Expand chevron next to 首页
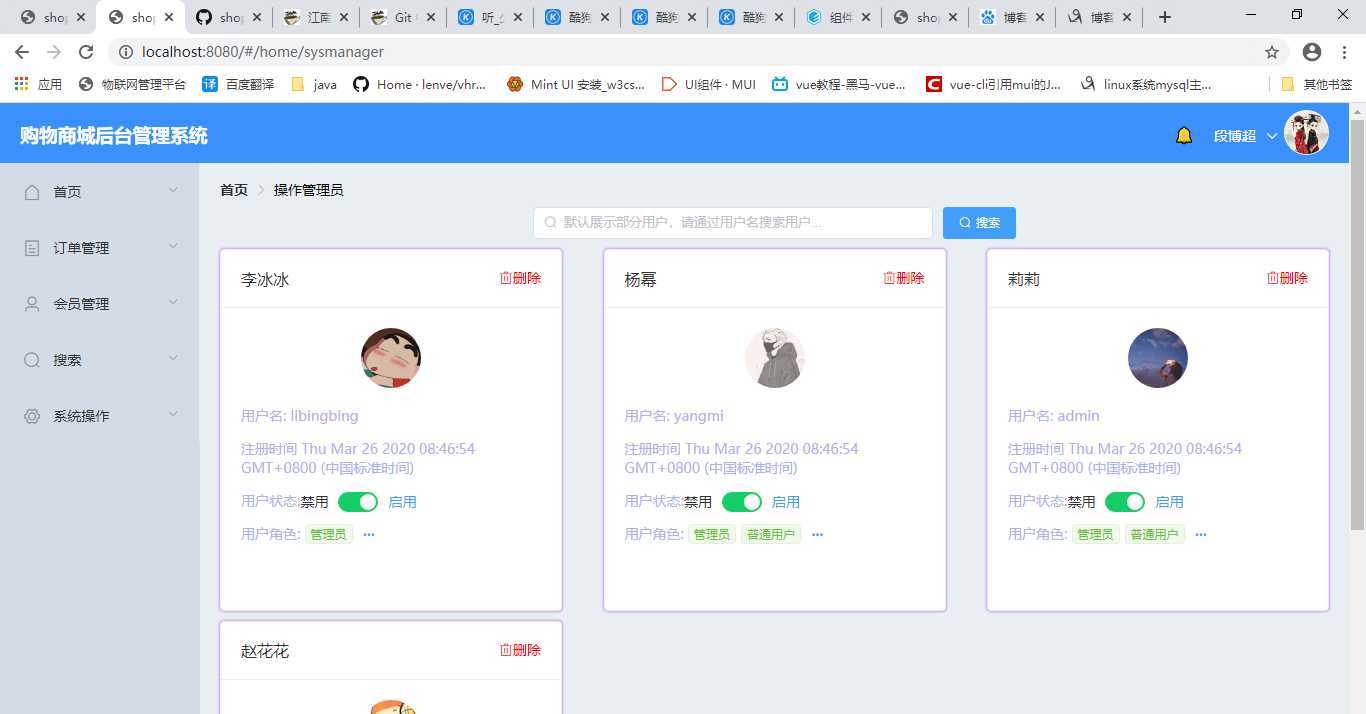The width and height of the screenshot is (1366, 714). [x=173, y=190]
